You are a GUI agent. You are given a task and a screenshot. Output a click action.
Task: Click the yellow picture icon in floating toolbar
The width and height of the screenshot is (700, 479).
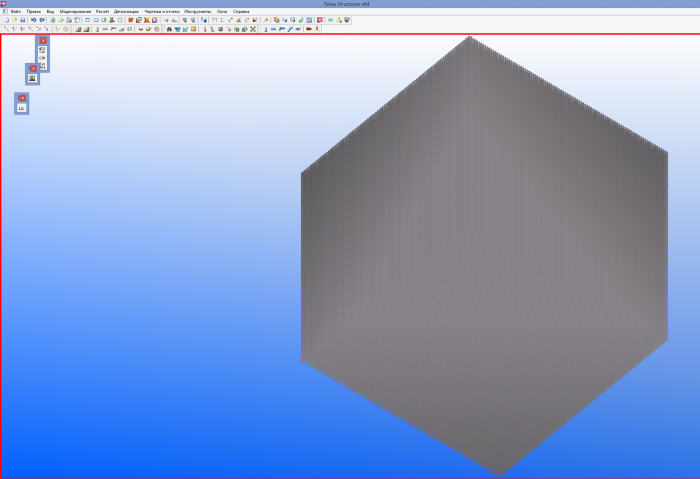point(32,78)
